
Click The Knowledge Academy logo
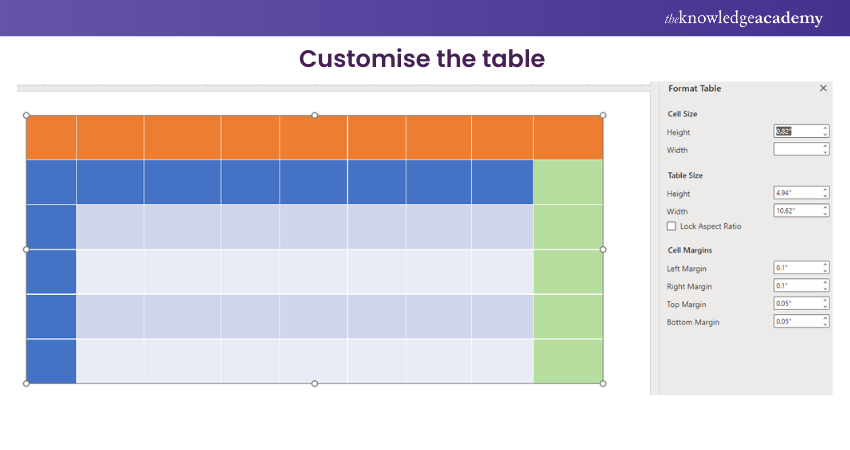(743, 18)
